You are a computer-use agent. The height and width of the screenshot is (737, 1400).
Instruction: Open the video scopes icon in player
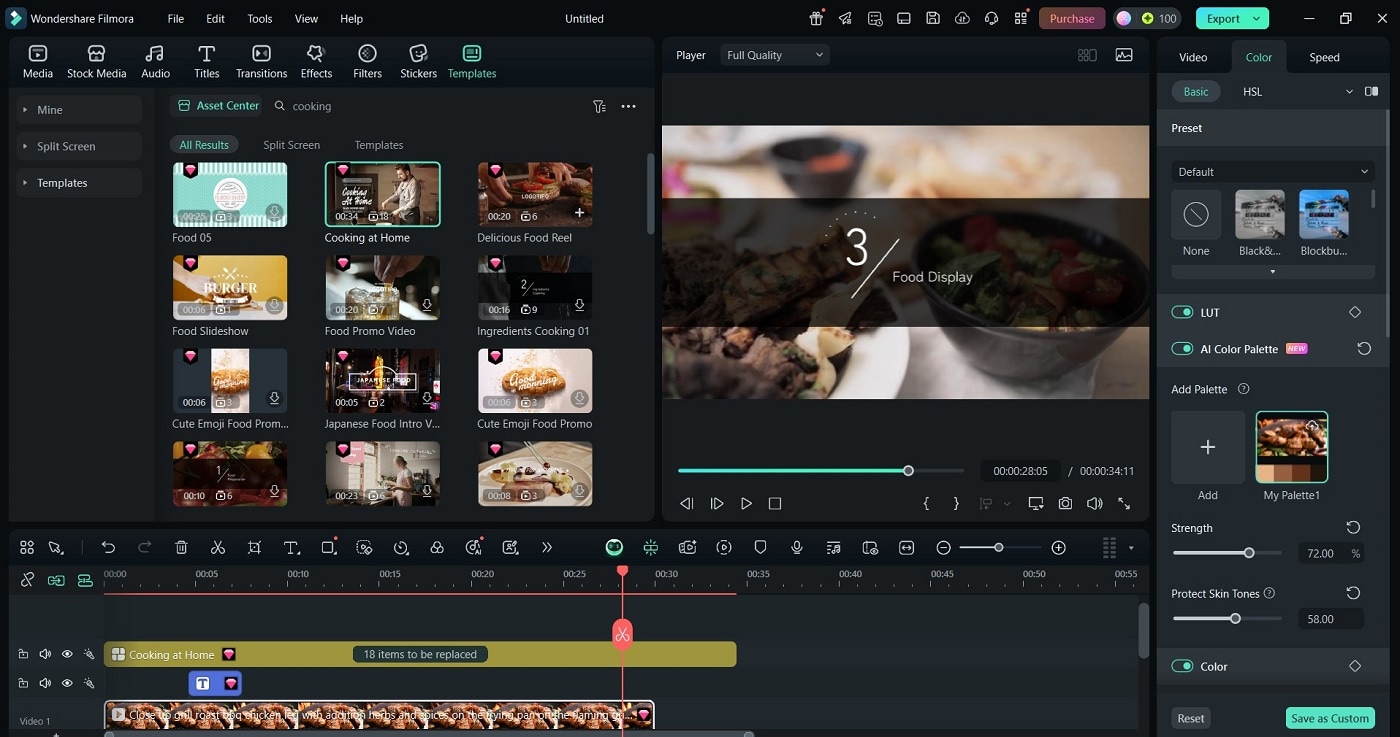point(1124,55)
